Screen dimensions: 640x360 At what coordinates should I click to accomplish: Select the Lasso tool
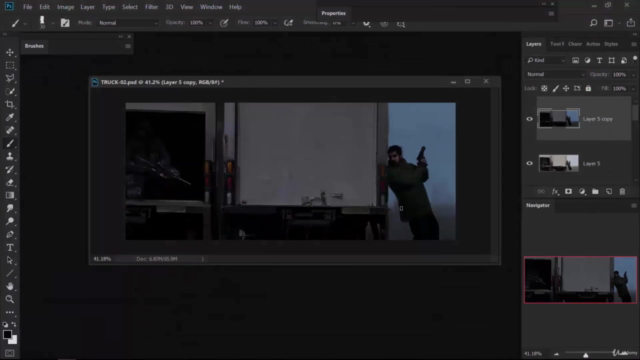click(10, 78)
